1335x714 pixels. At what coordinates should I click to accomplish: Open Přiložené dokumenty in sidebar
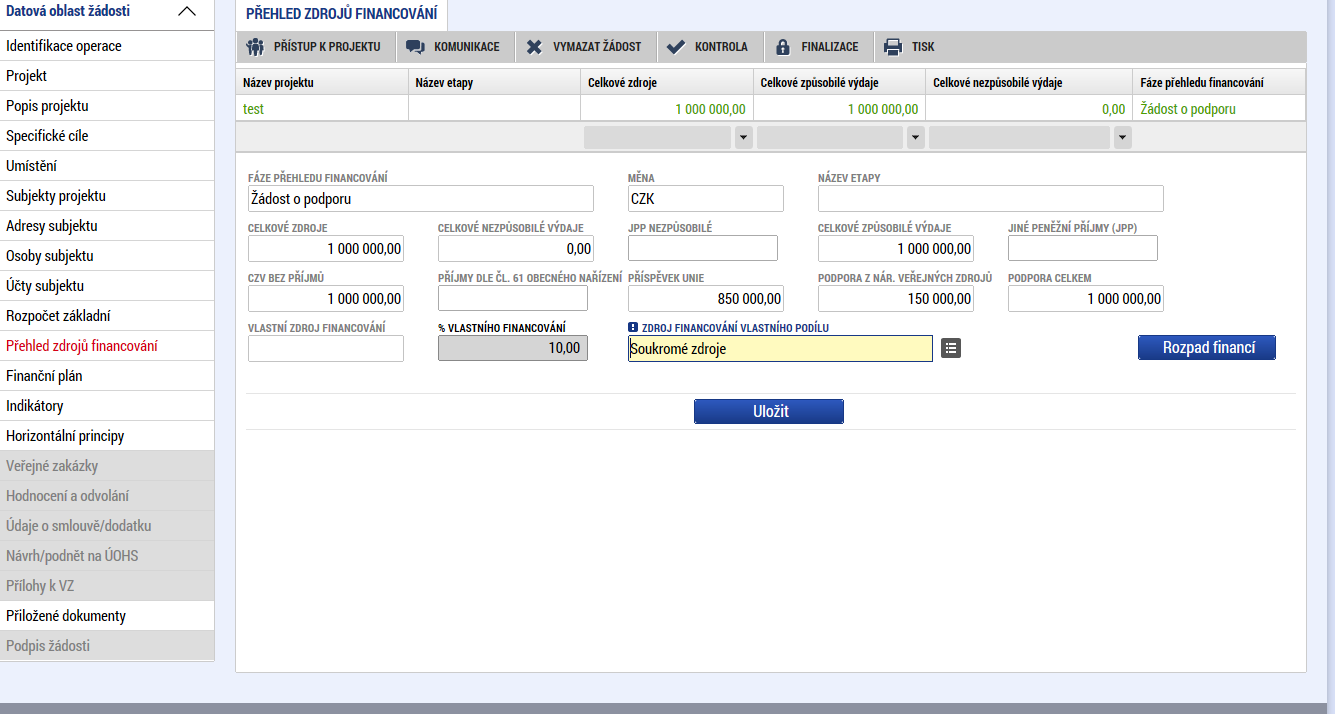tap(107, 616)
